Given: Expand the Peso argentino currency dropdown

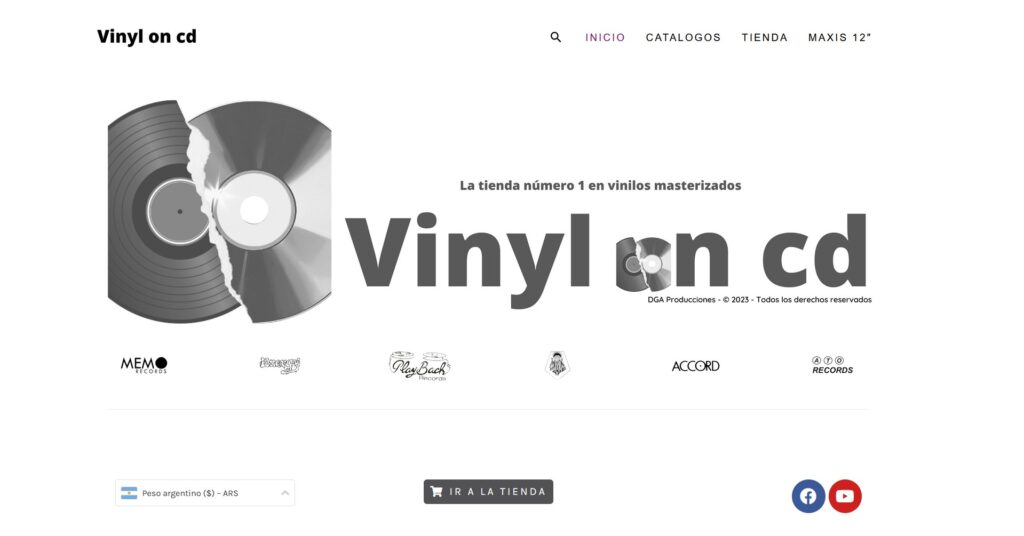Looking at the screenshot, I should pos(205,493).
